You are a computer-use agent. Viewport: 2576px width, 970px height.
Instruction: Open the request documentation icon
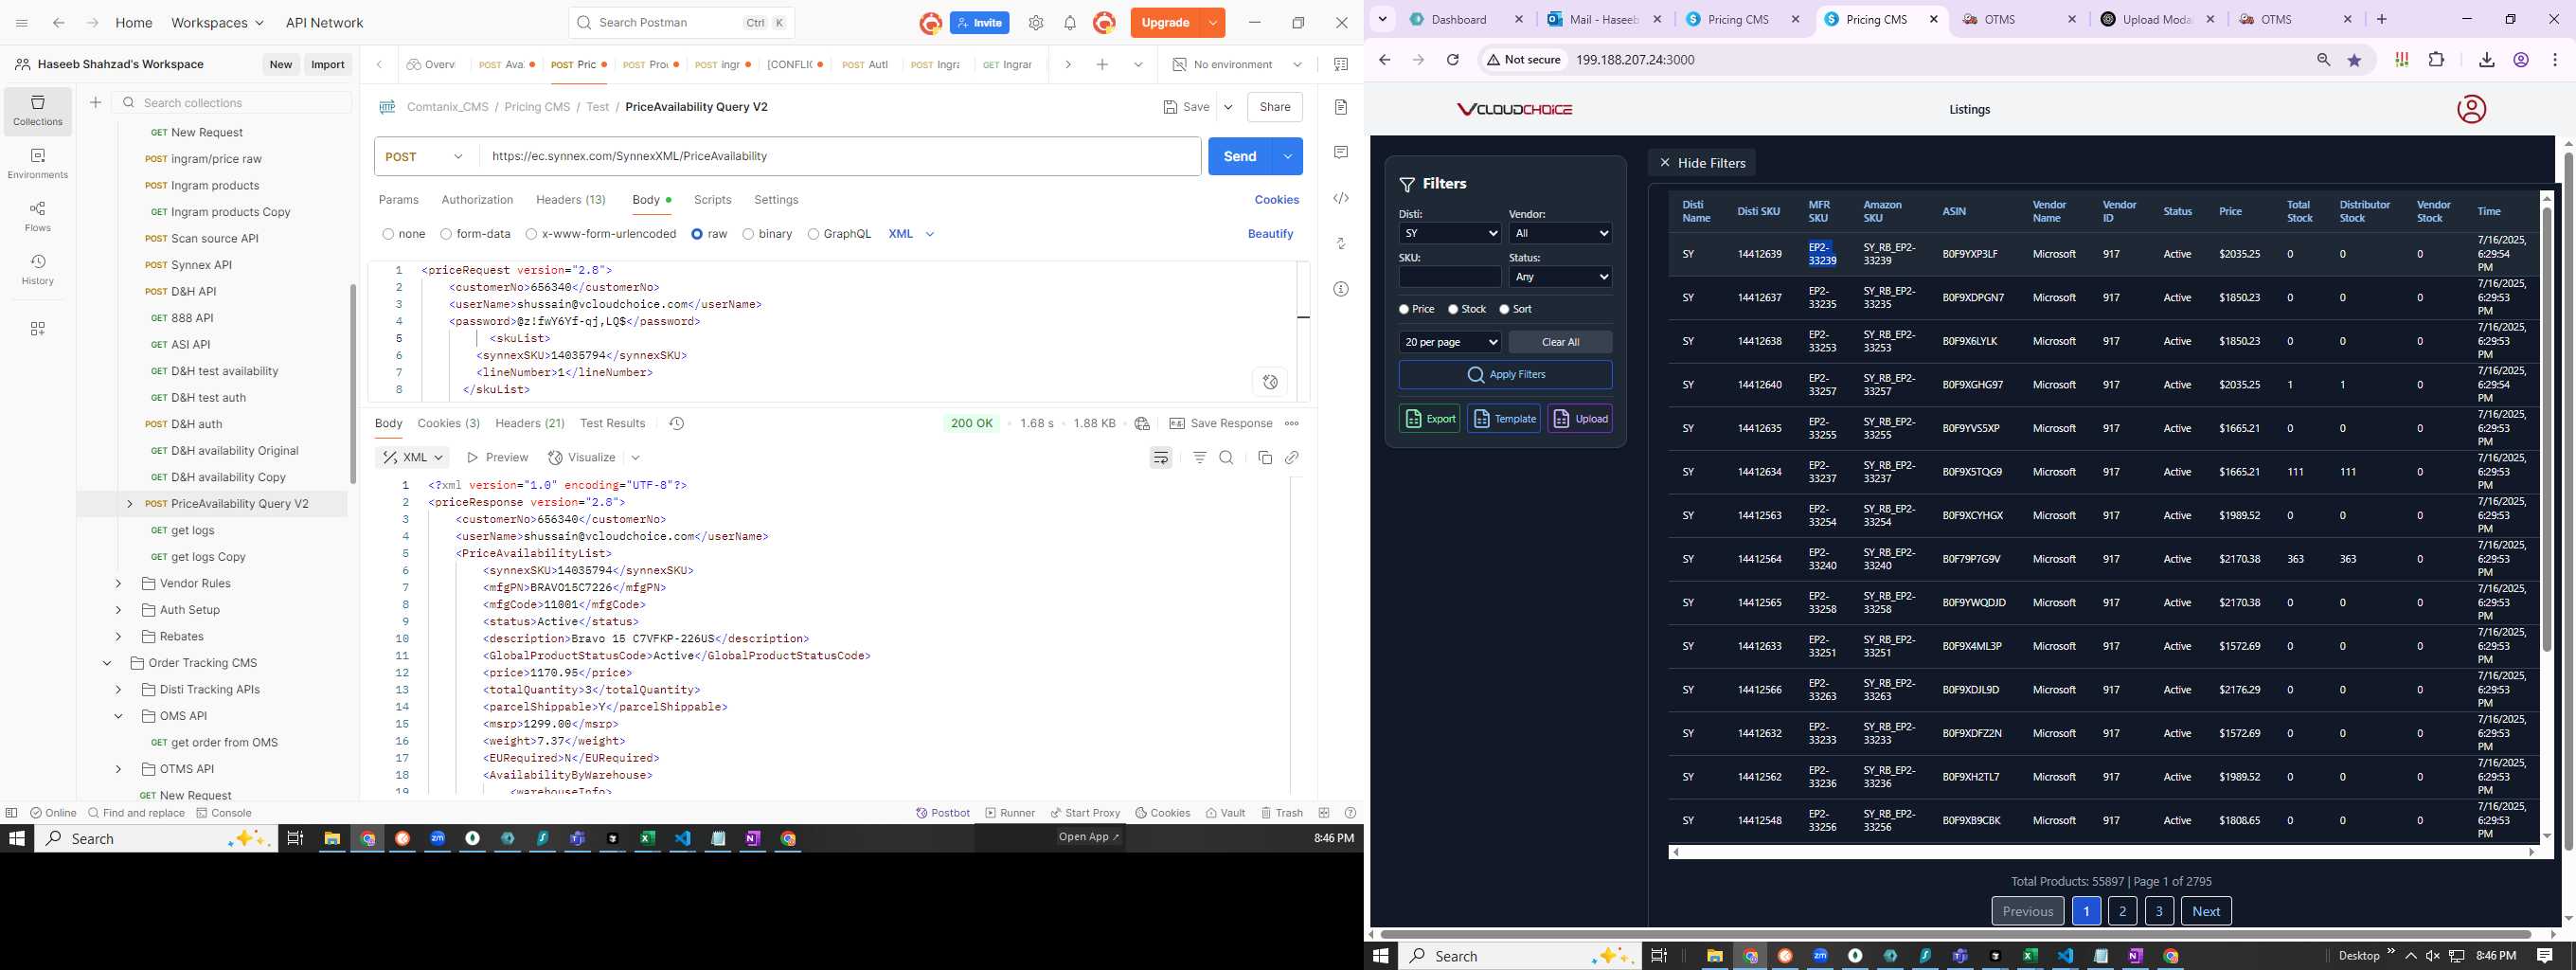pos(1341,107)
